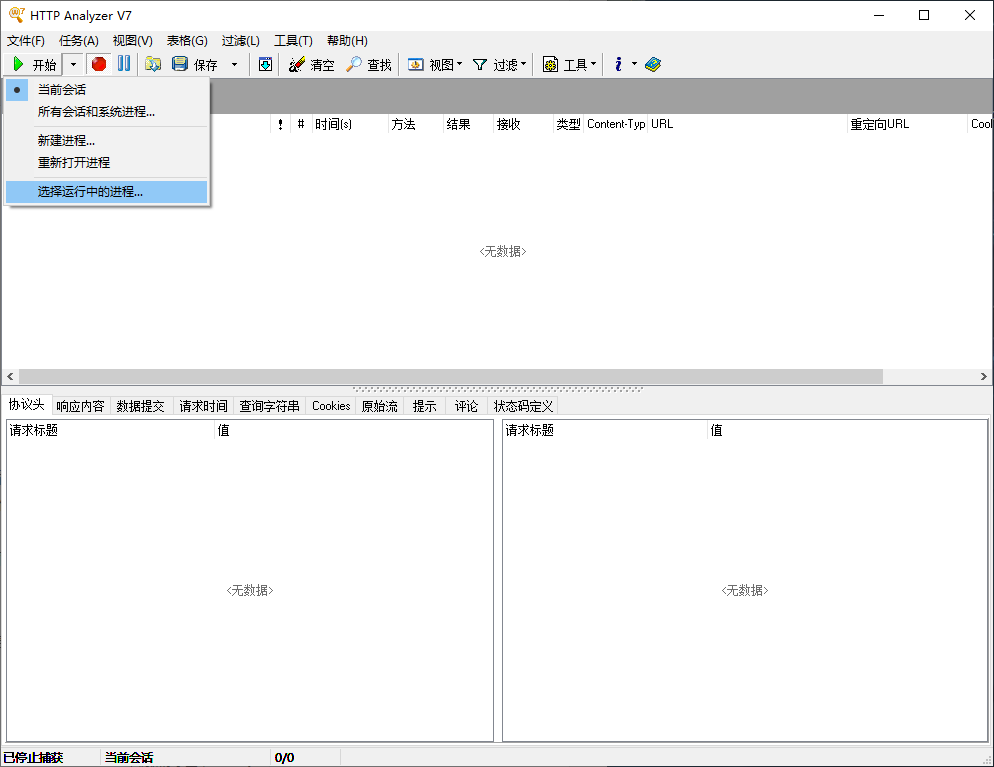Open search with the 查找 magnifier button
The width and height of the screenshot is (994, 767).
tap(368, 64)
